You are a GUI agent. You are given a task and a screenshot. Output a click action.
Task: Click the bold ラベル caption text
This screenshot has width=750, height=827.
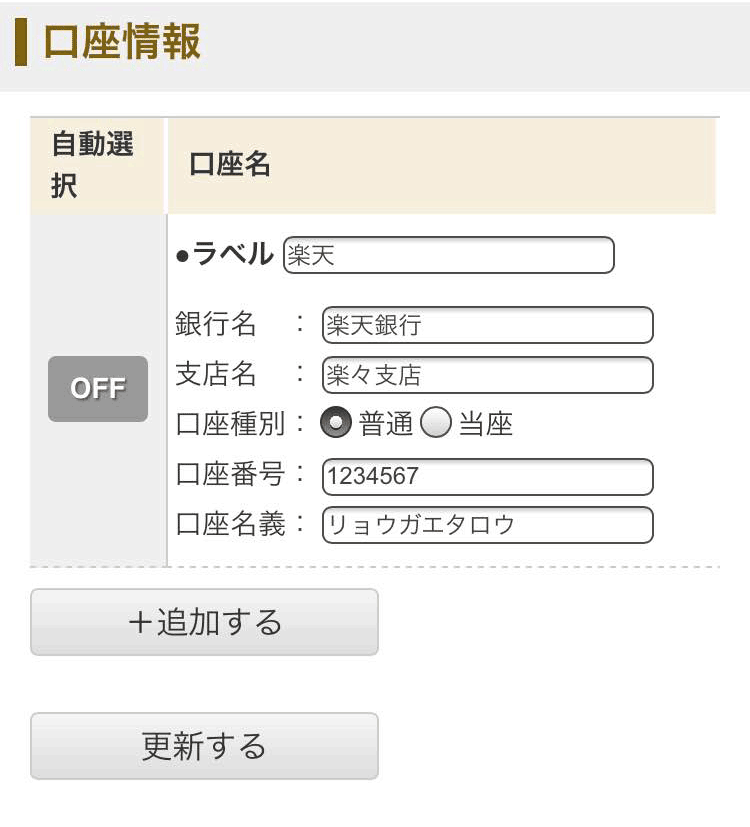(x=232, y=255)
